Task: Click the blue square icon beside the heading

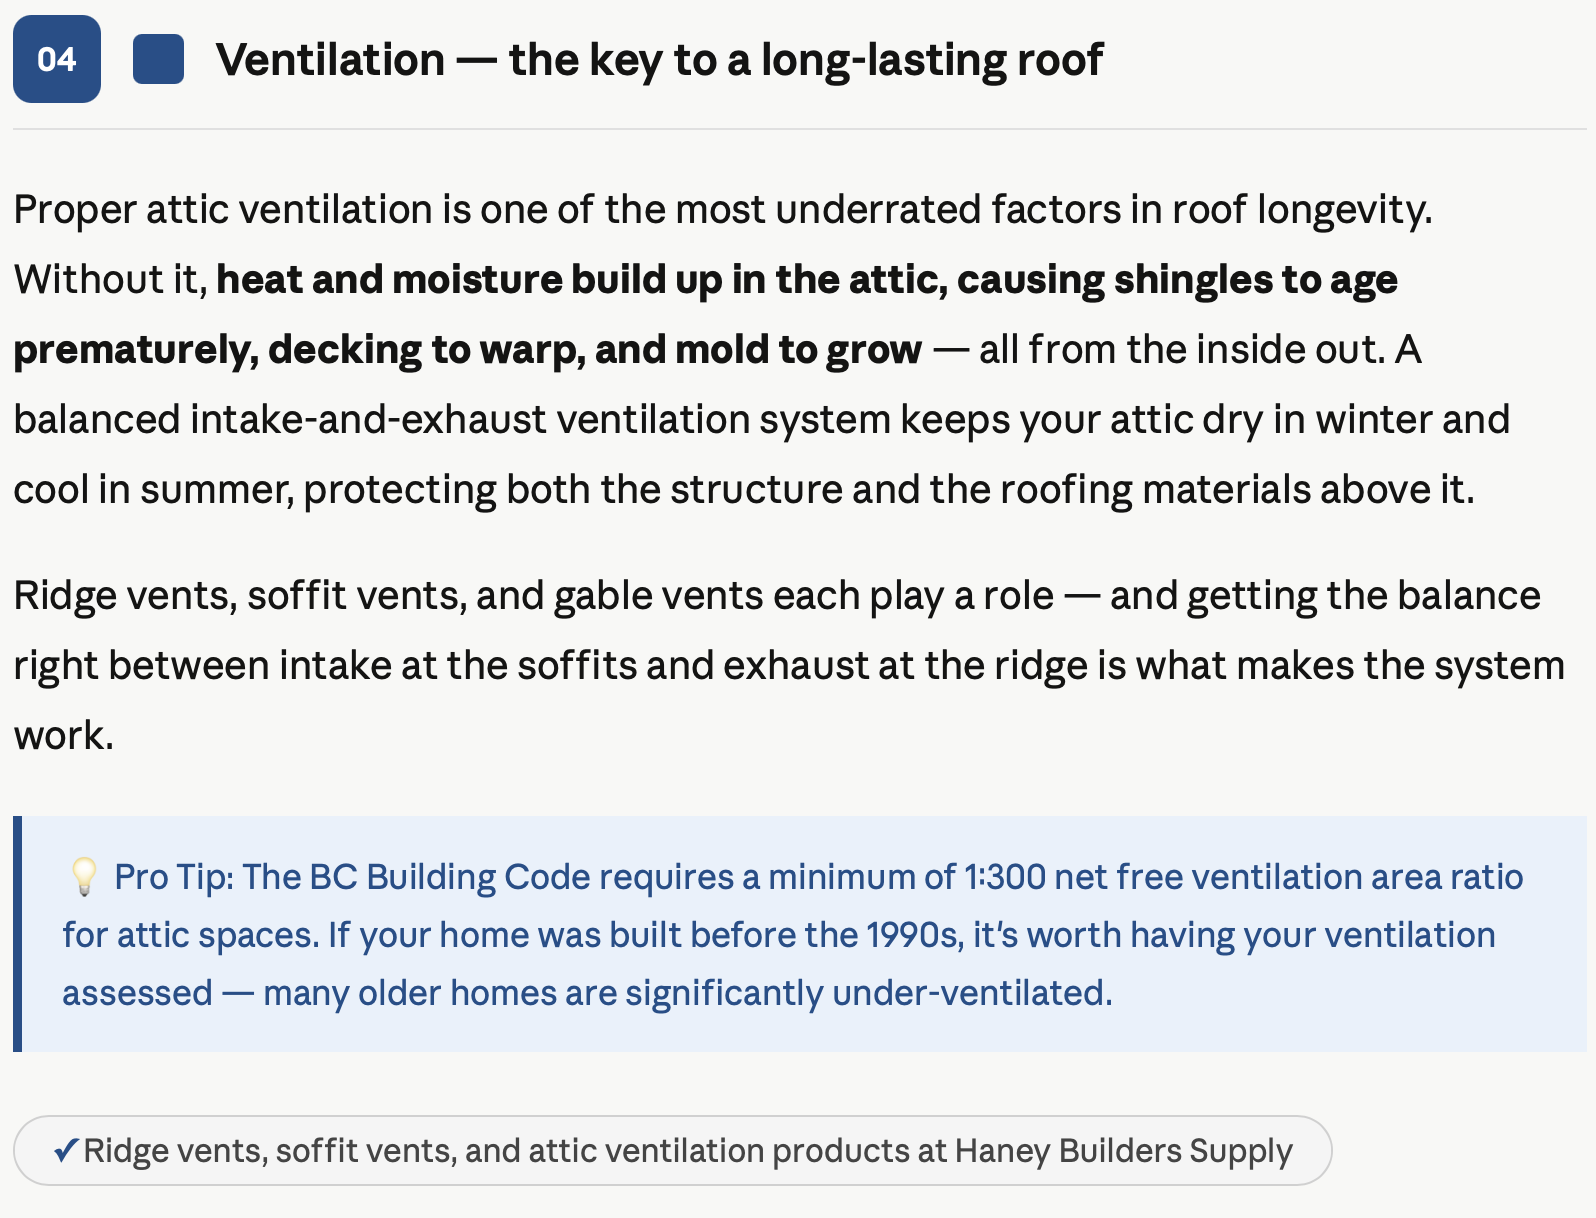Action: 158,59
